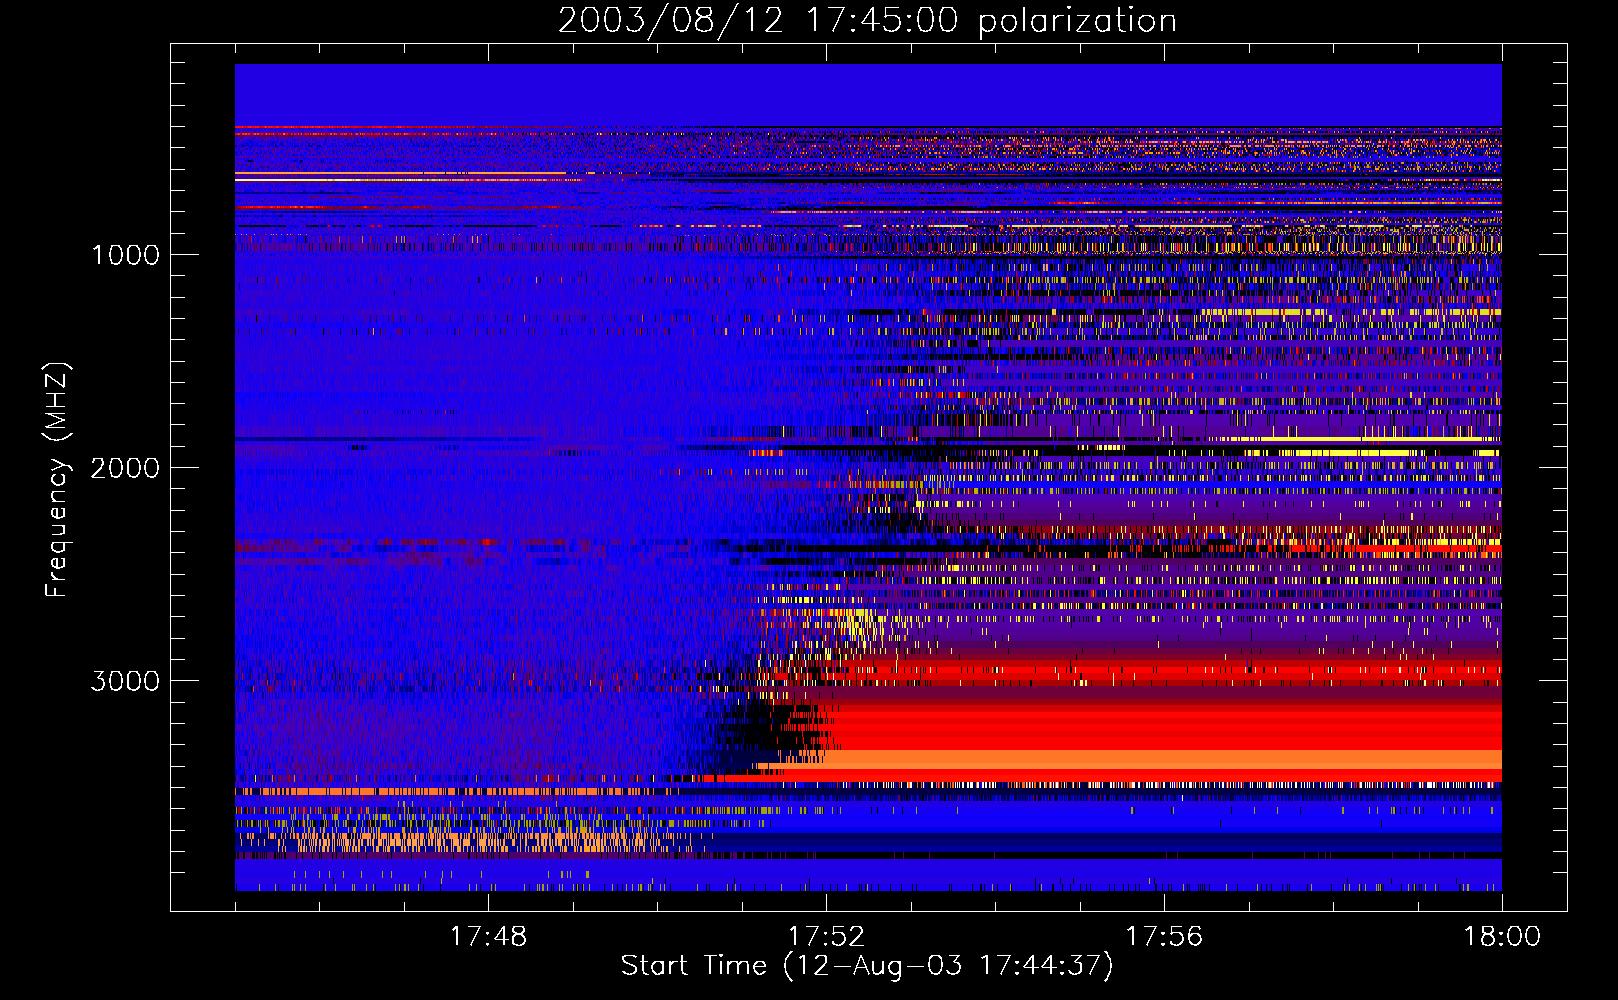Click the 3000 frequency tick label

click(x=125, y=681)
